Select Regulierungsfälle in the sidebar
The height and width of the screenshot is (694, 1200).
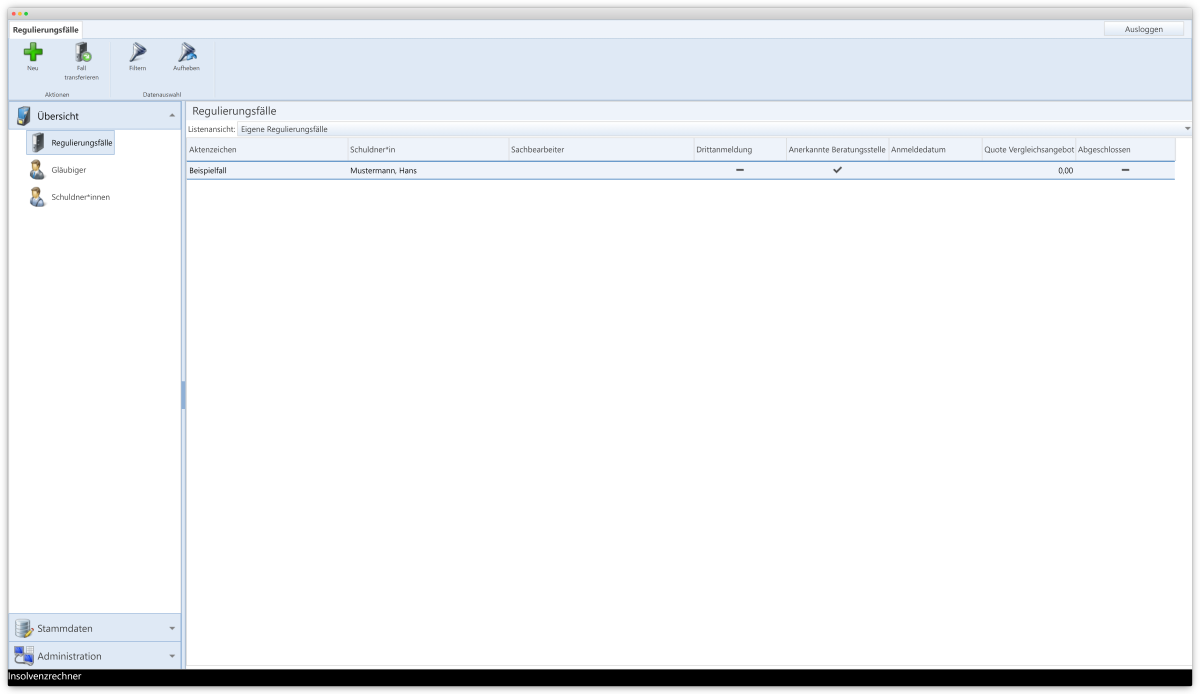[71, 143]
